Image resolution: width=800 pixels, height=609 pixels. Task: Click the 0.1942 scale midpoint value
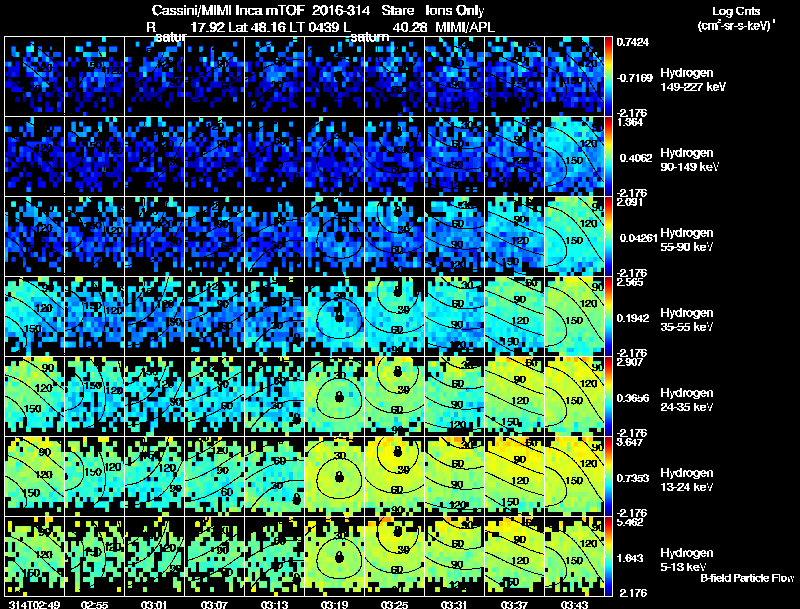point(635,318)
